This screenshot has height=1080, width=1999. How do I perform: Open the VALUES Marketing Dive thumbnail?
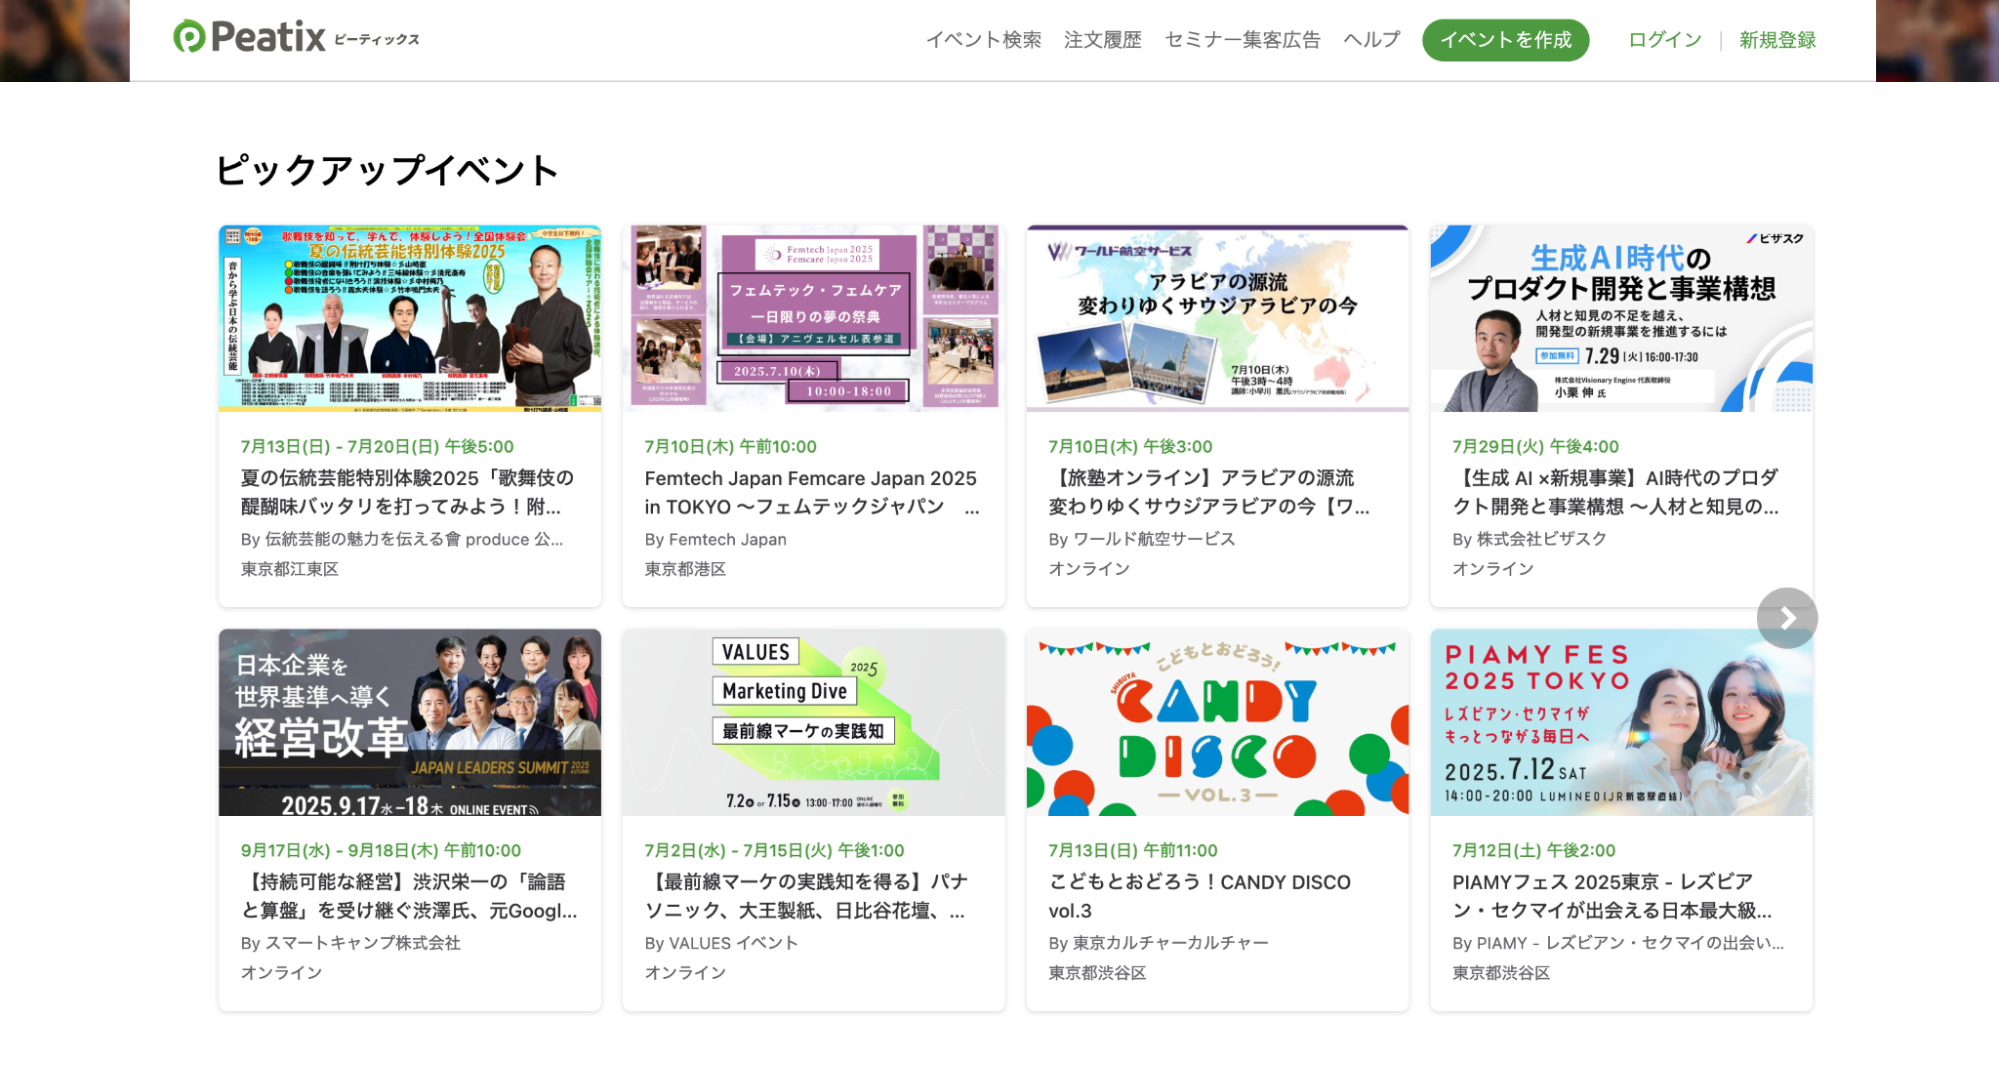[813, 722]
